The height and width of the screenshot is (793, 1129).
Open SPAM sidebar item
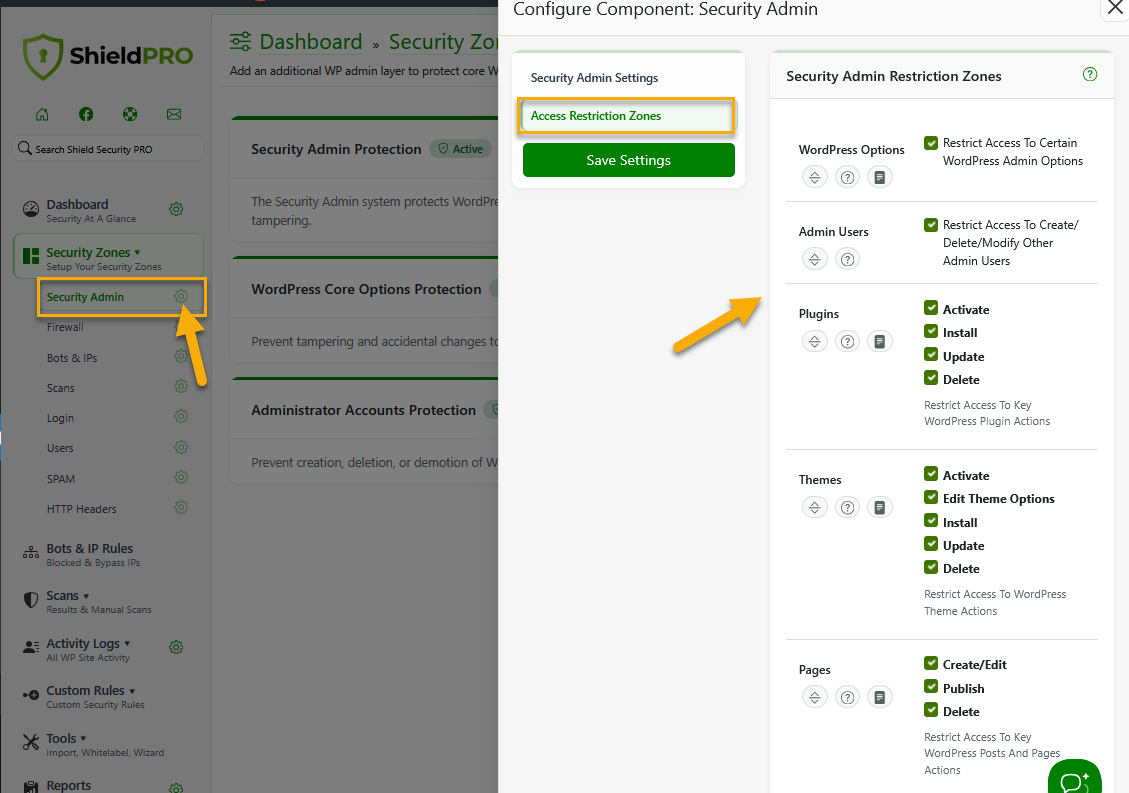pos(60,478)
